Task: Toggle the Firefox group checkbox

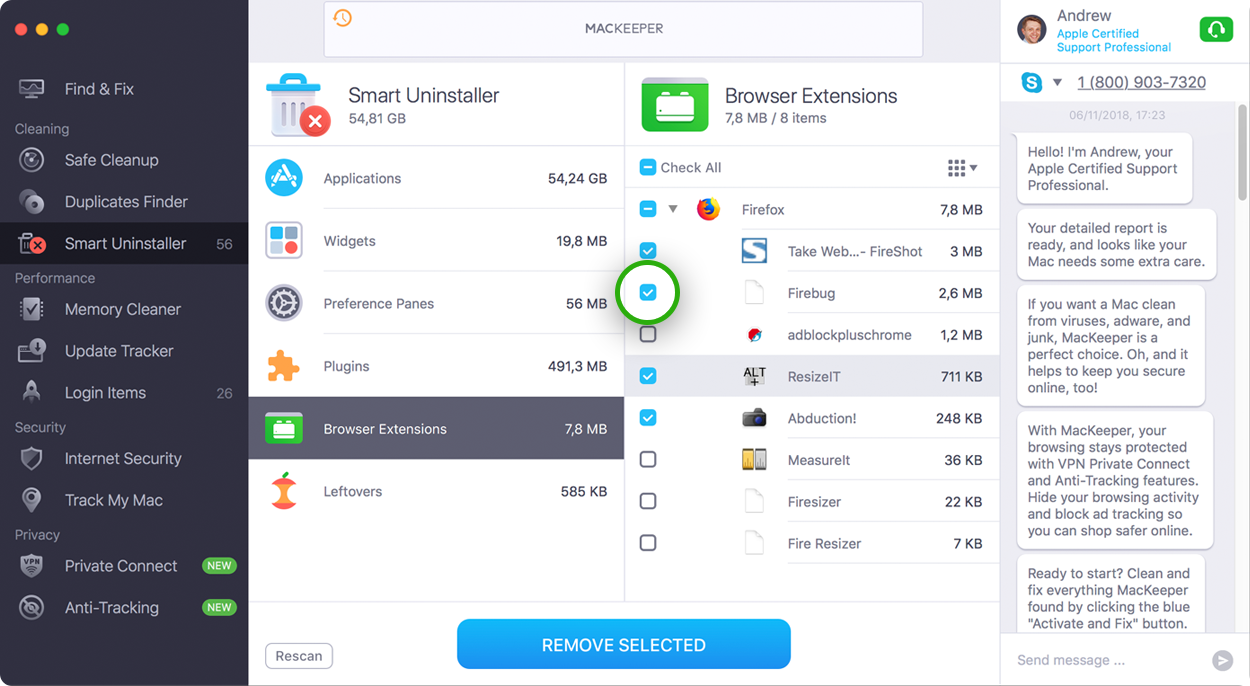Action: (x=648, y=209)
